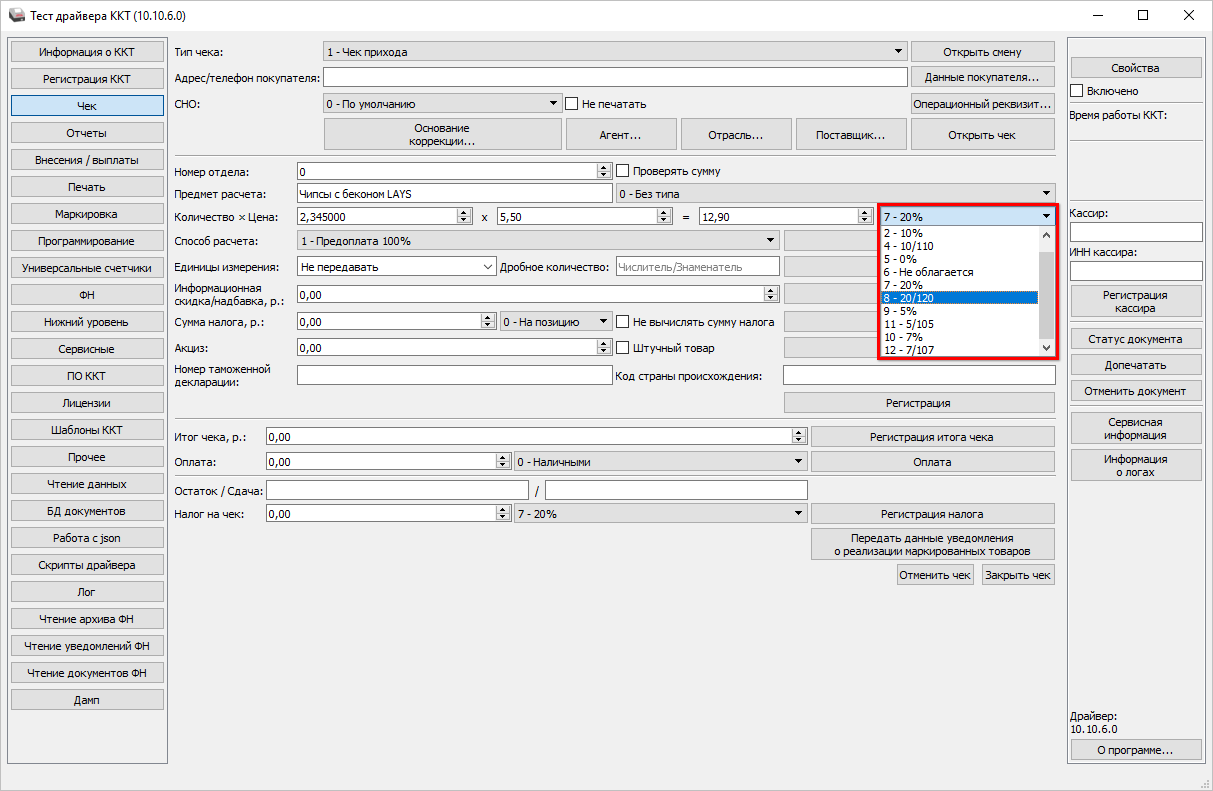Click 'Номер отдела' spinner arrows
Image resolution: width=1213 pixels, height=791 pixels.
tap(603, 171)
